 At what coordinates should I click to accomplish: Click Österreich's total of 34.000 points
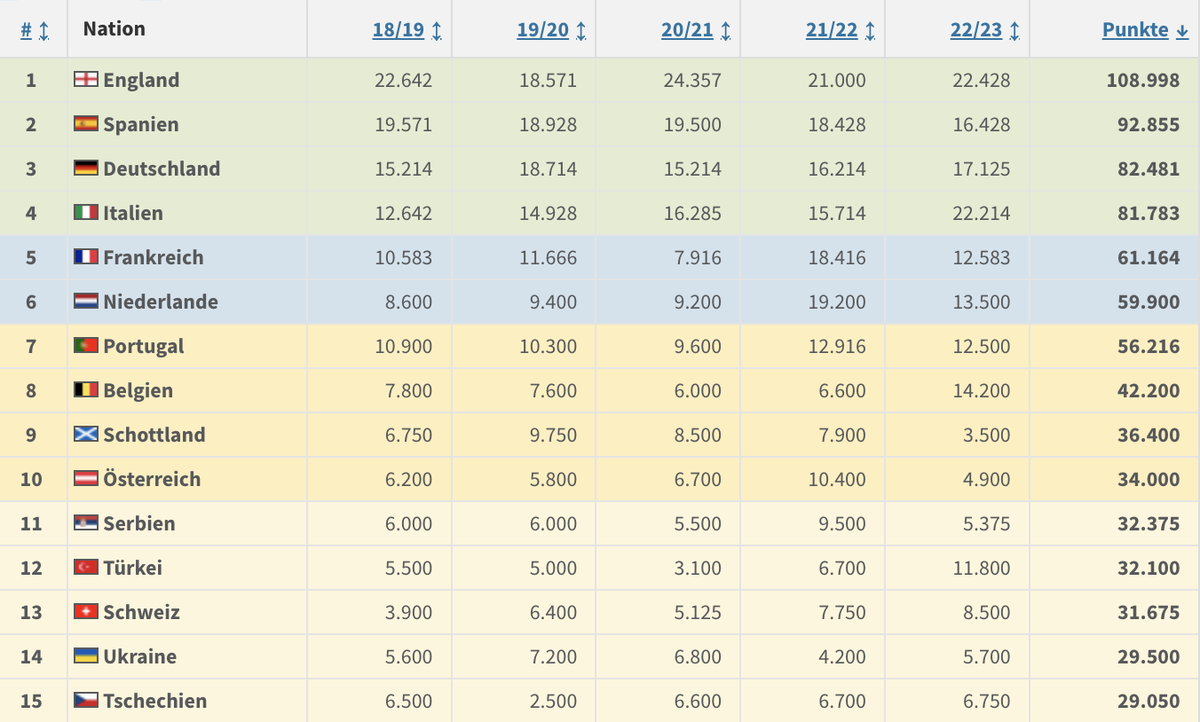(x=1149, y=478)
